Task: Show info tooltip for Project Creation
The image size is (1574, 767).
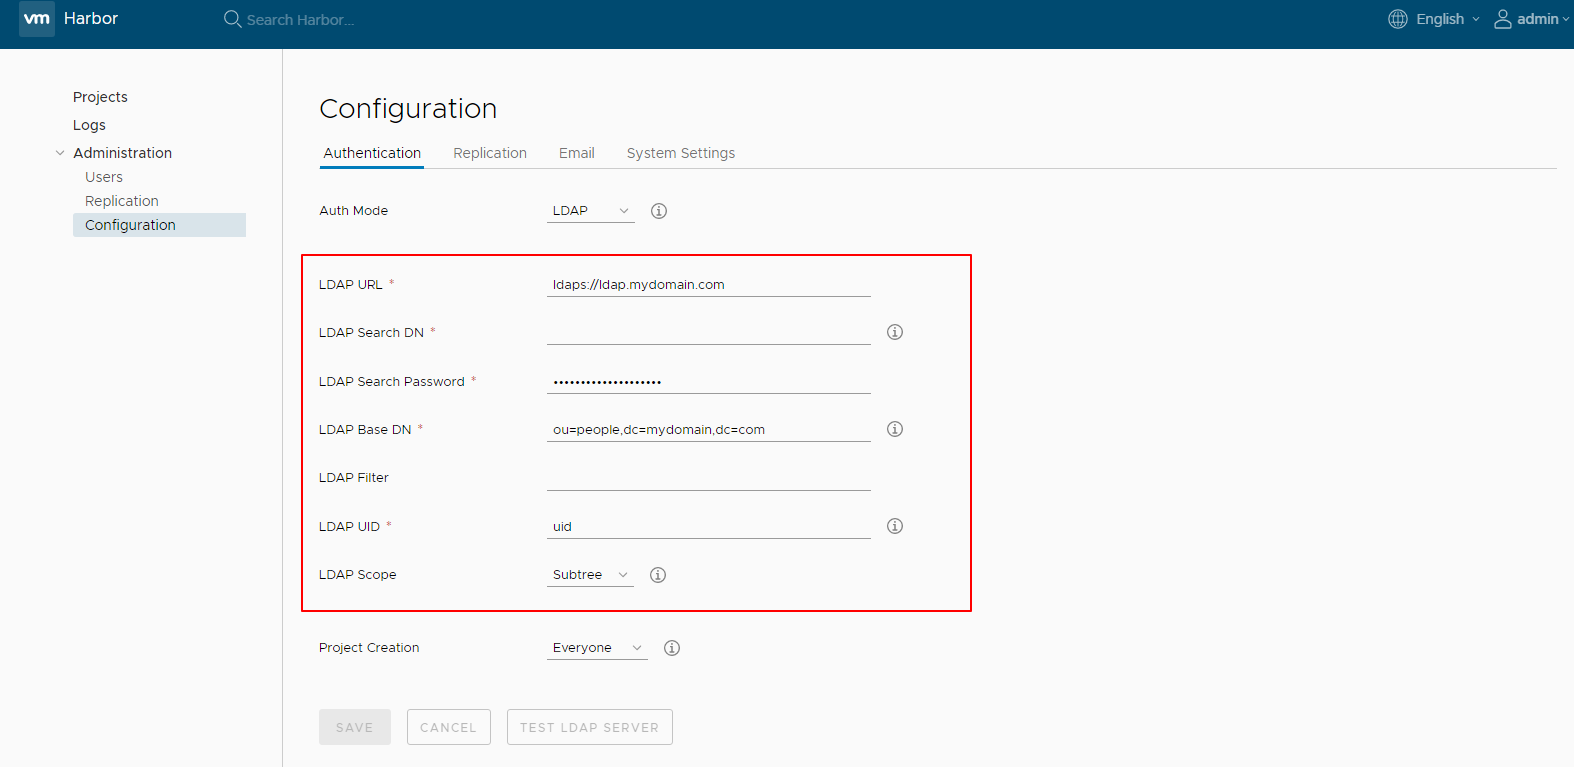Action: point(671,648)
